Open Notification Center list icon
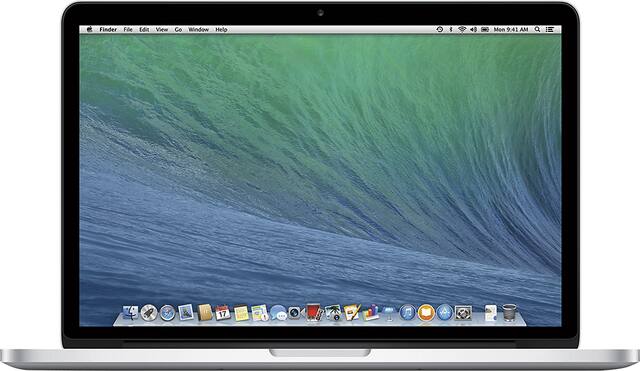The width and height of the screenshot is (640, 371). pos(550,29)
